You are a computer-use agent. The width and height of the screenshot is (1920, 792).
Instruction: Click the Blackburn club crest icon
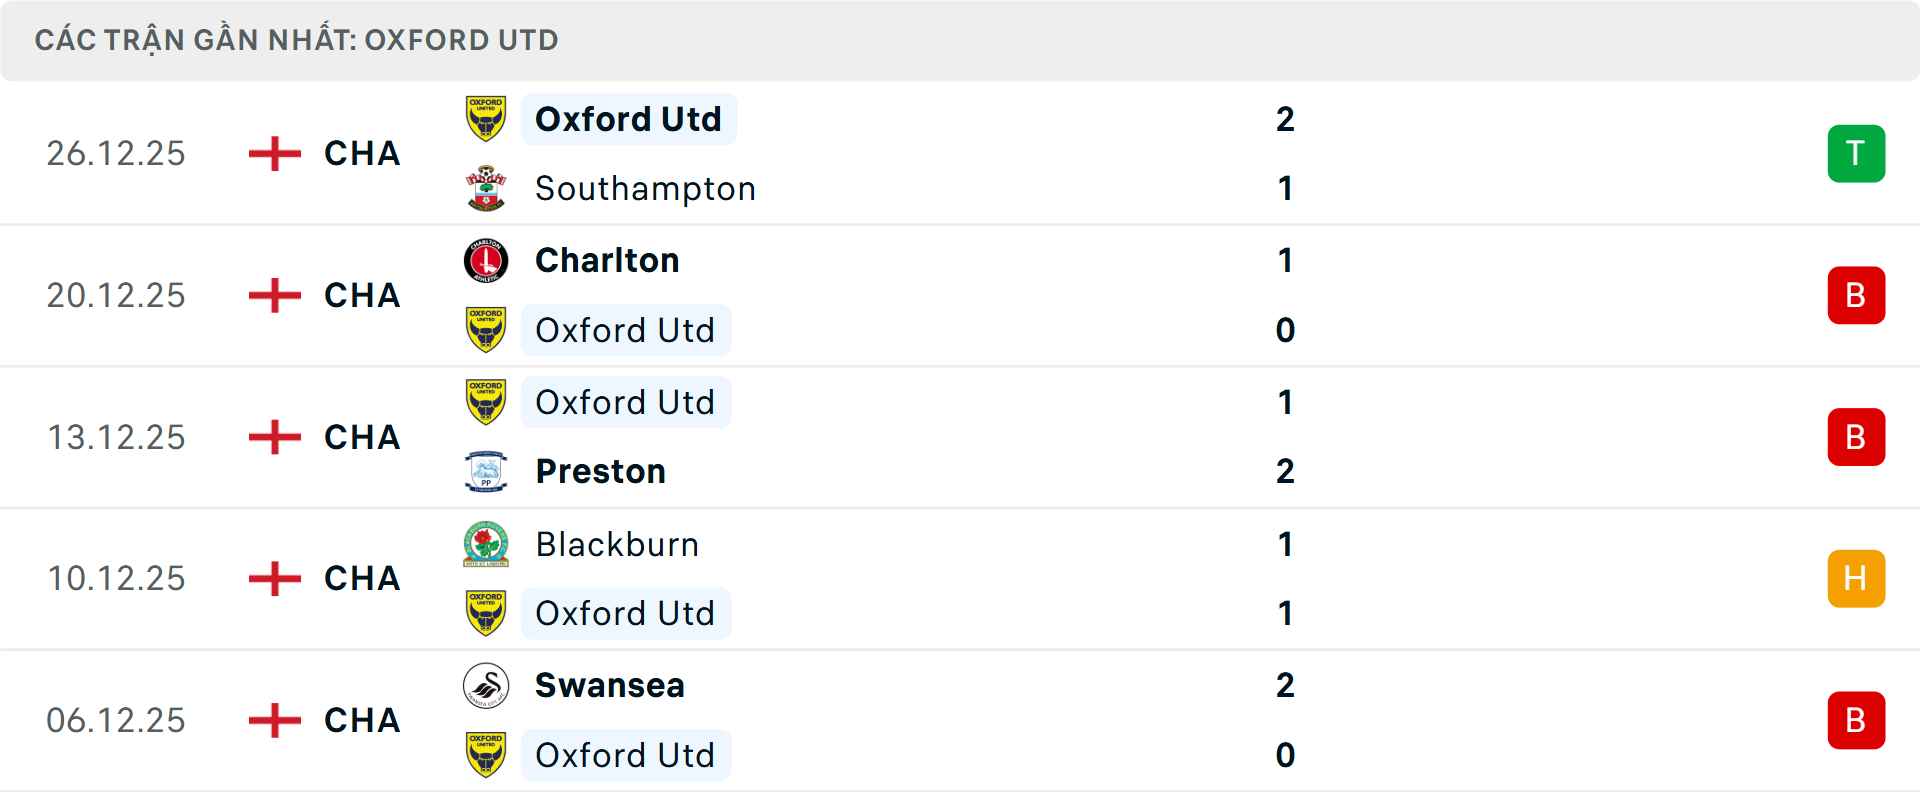[486, 544]
